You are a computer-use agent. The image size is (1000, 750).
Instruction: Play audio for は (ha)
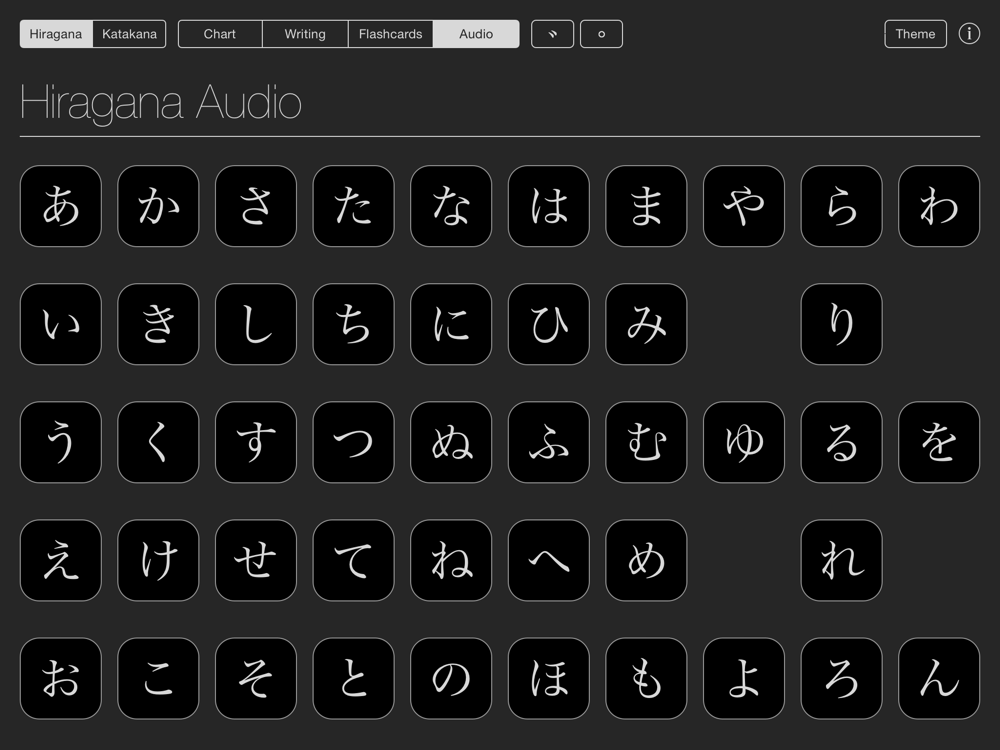click(548, 206)
